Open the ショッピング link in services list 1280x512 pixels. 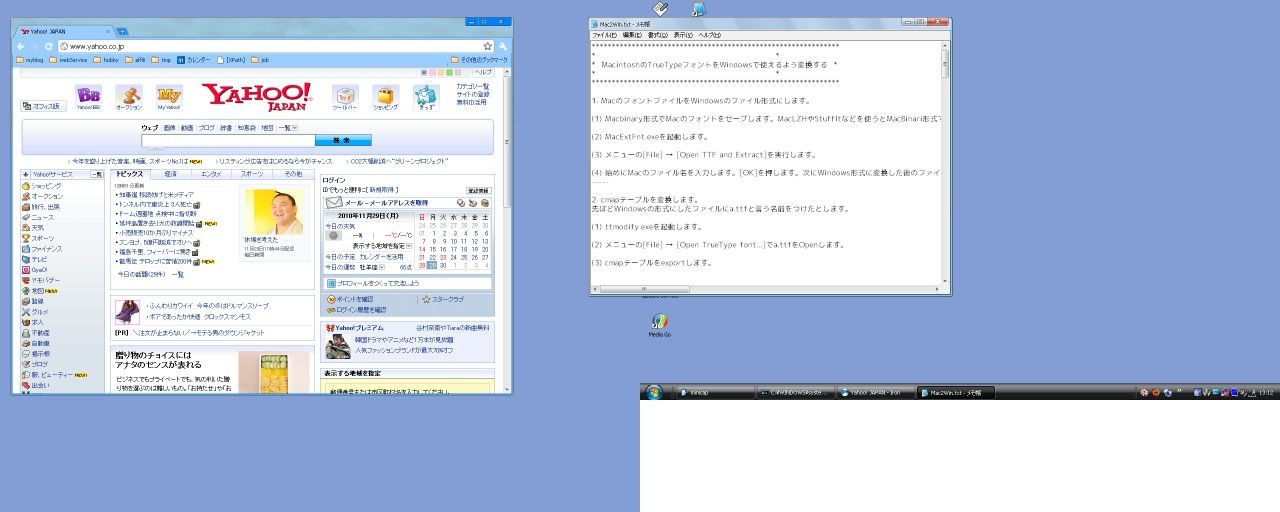click(46, 186)
